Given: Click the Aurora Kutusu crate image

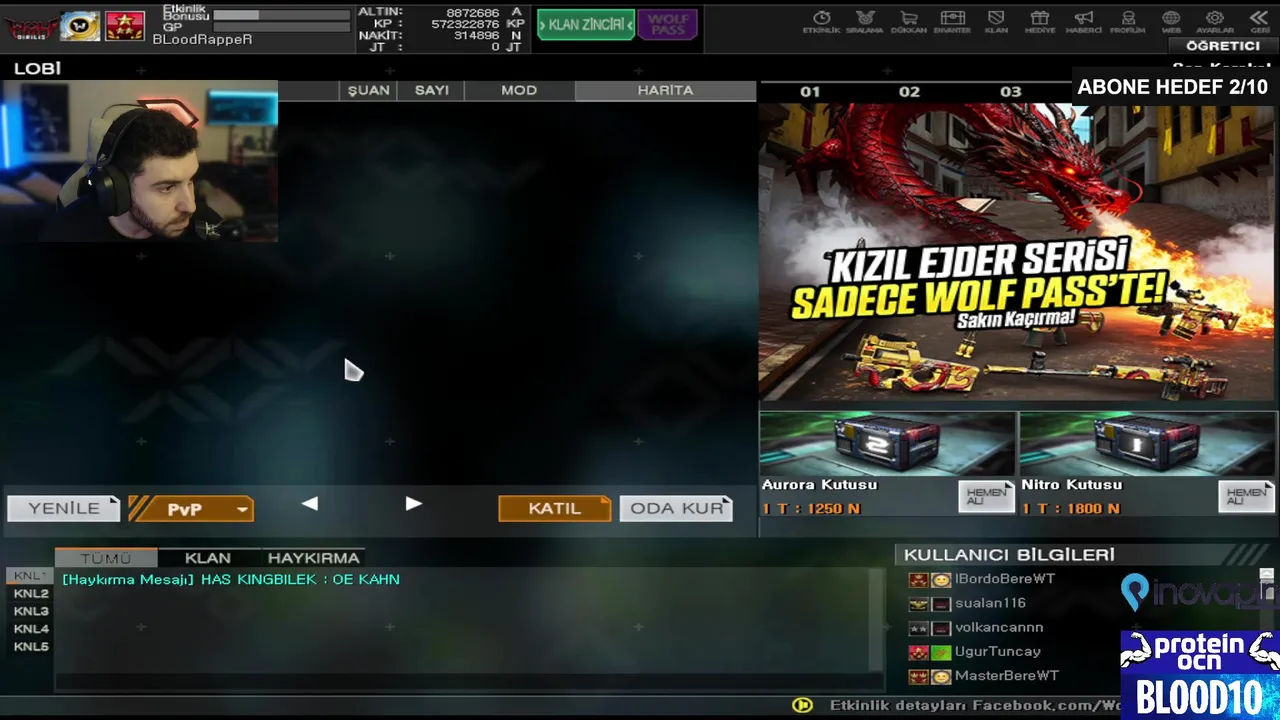Looking at the screenshot, I should (887, 443).
